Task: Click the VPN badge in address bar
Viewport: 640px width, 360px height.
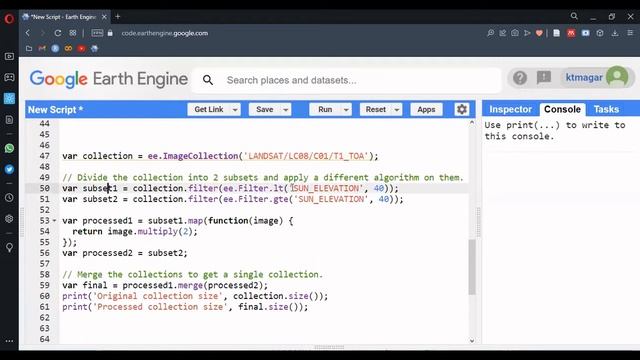Action: click(97, 33)
